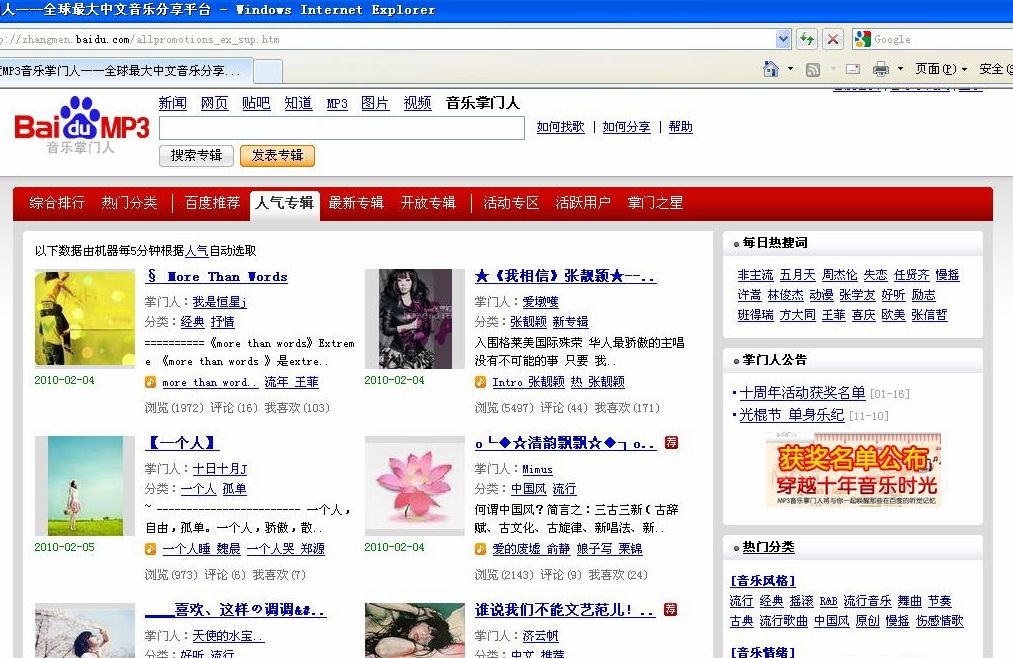Click the RSS feeds toolbar icon
Image resolution: width=1013 pixels, height=658 pixels.
813,69
